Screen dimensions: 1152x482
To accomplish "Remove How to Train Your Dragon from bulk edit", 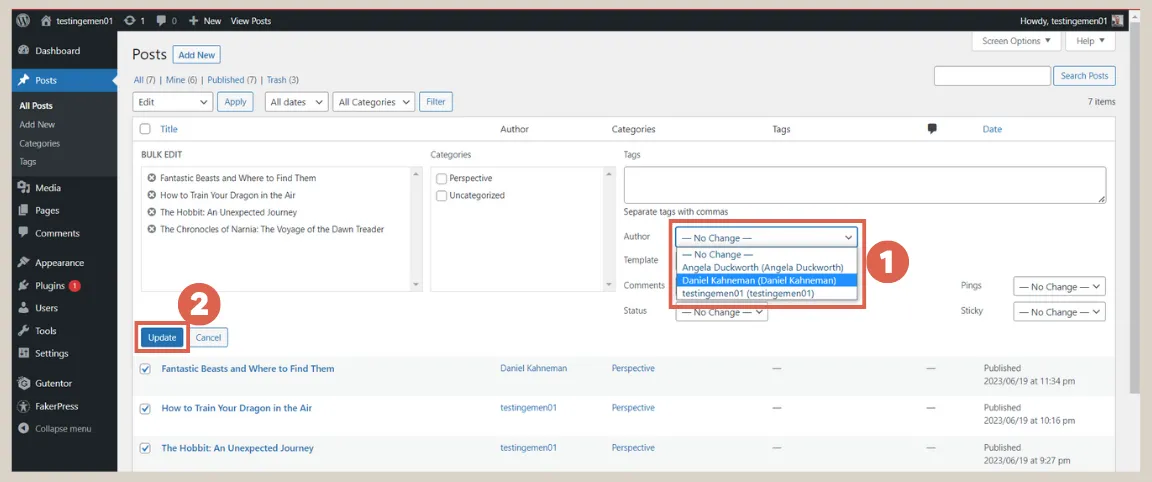I will 151,195.
